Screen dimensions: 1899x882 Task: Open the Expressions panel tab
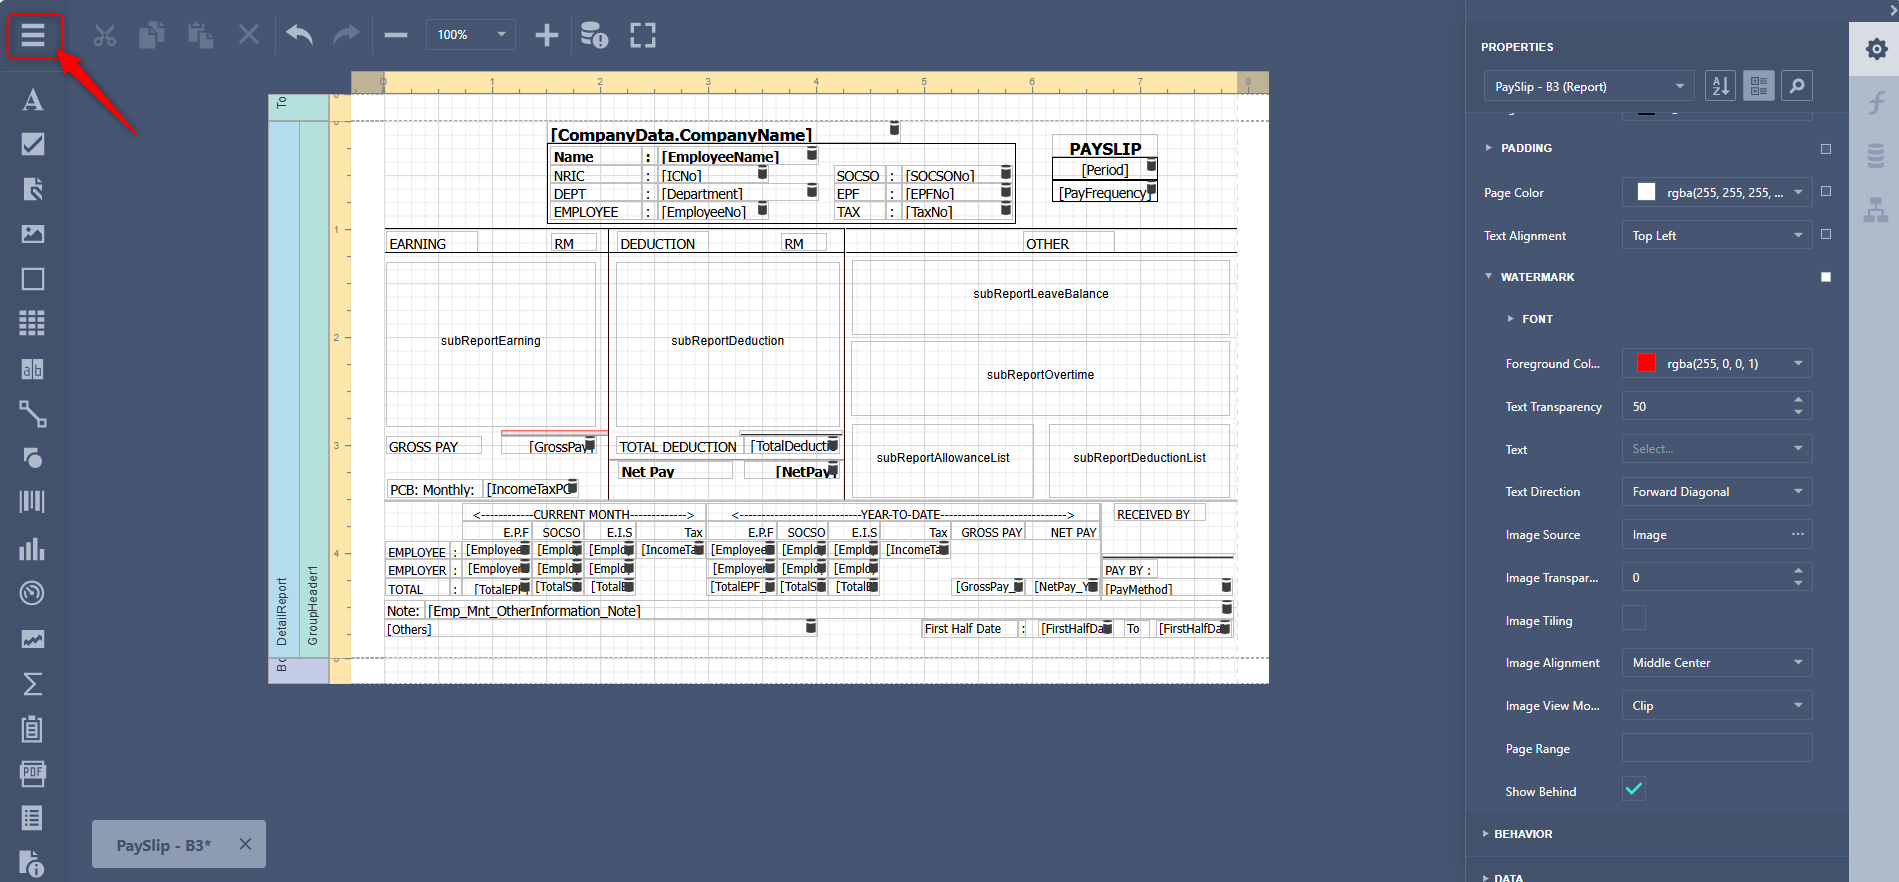pyautogui.click(x=1876, y=101)
